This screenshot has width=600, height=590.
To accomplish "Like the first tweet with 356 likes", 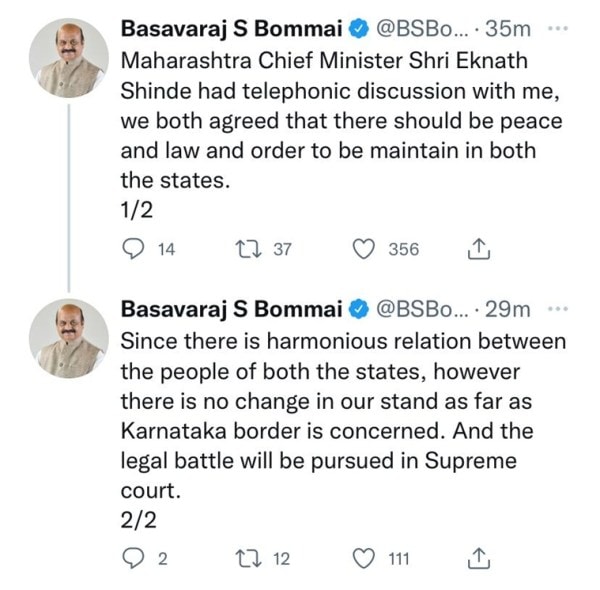I will pyautogui.click(x=365, y=250).
